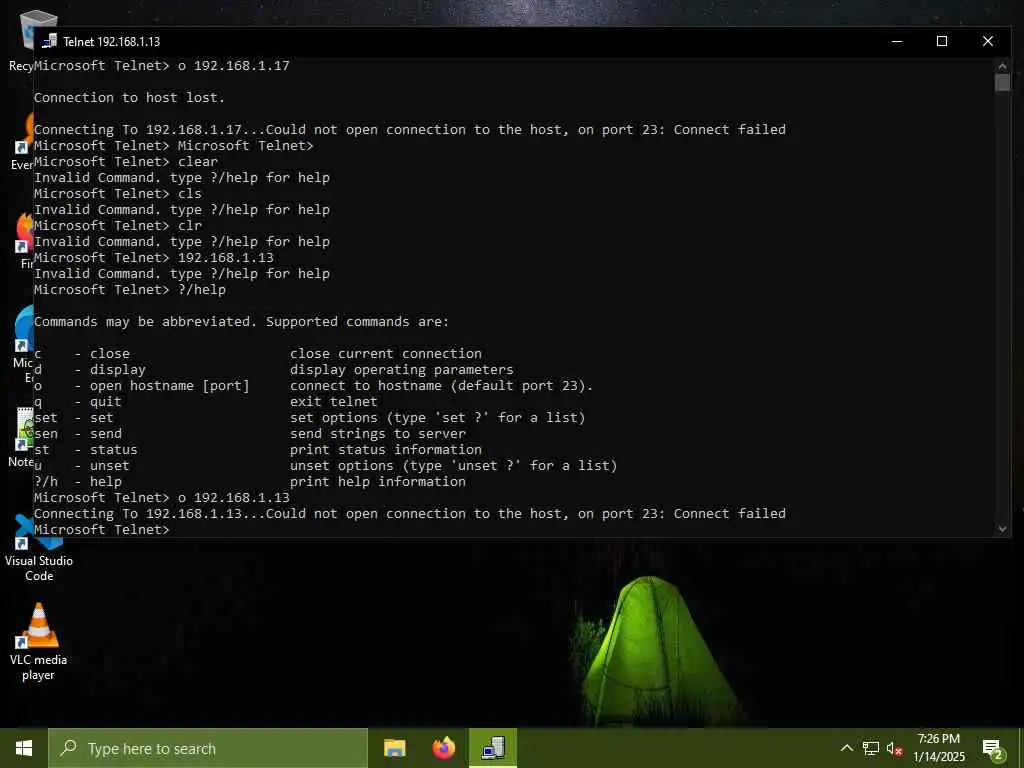Click 'open hostname [port]' in the help list
This screenshot has height=768, width=1024.
pos(170,385)
